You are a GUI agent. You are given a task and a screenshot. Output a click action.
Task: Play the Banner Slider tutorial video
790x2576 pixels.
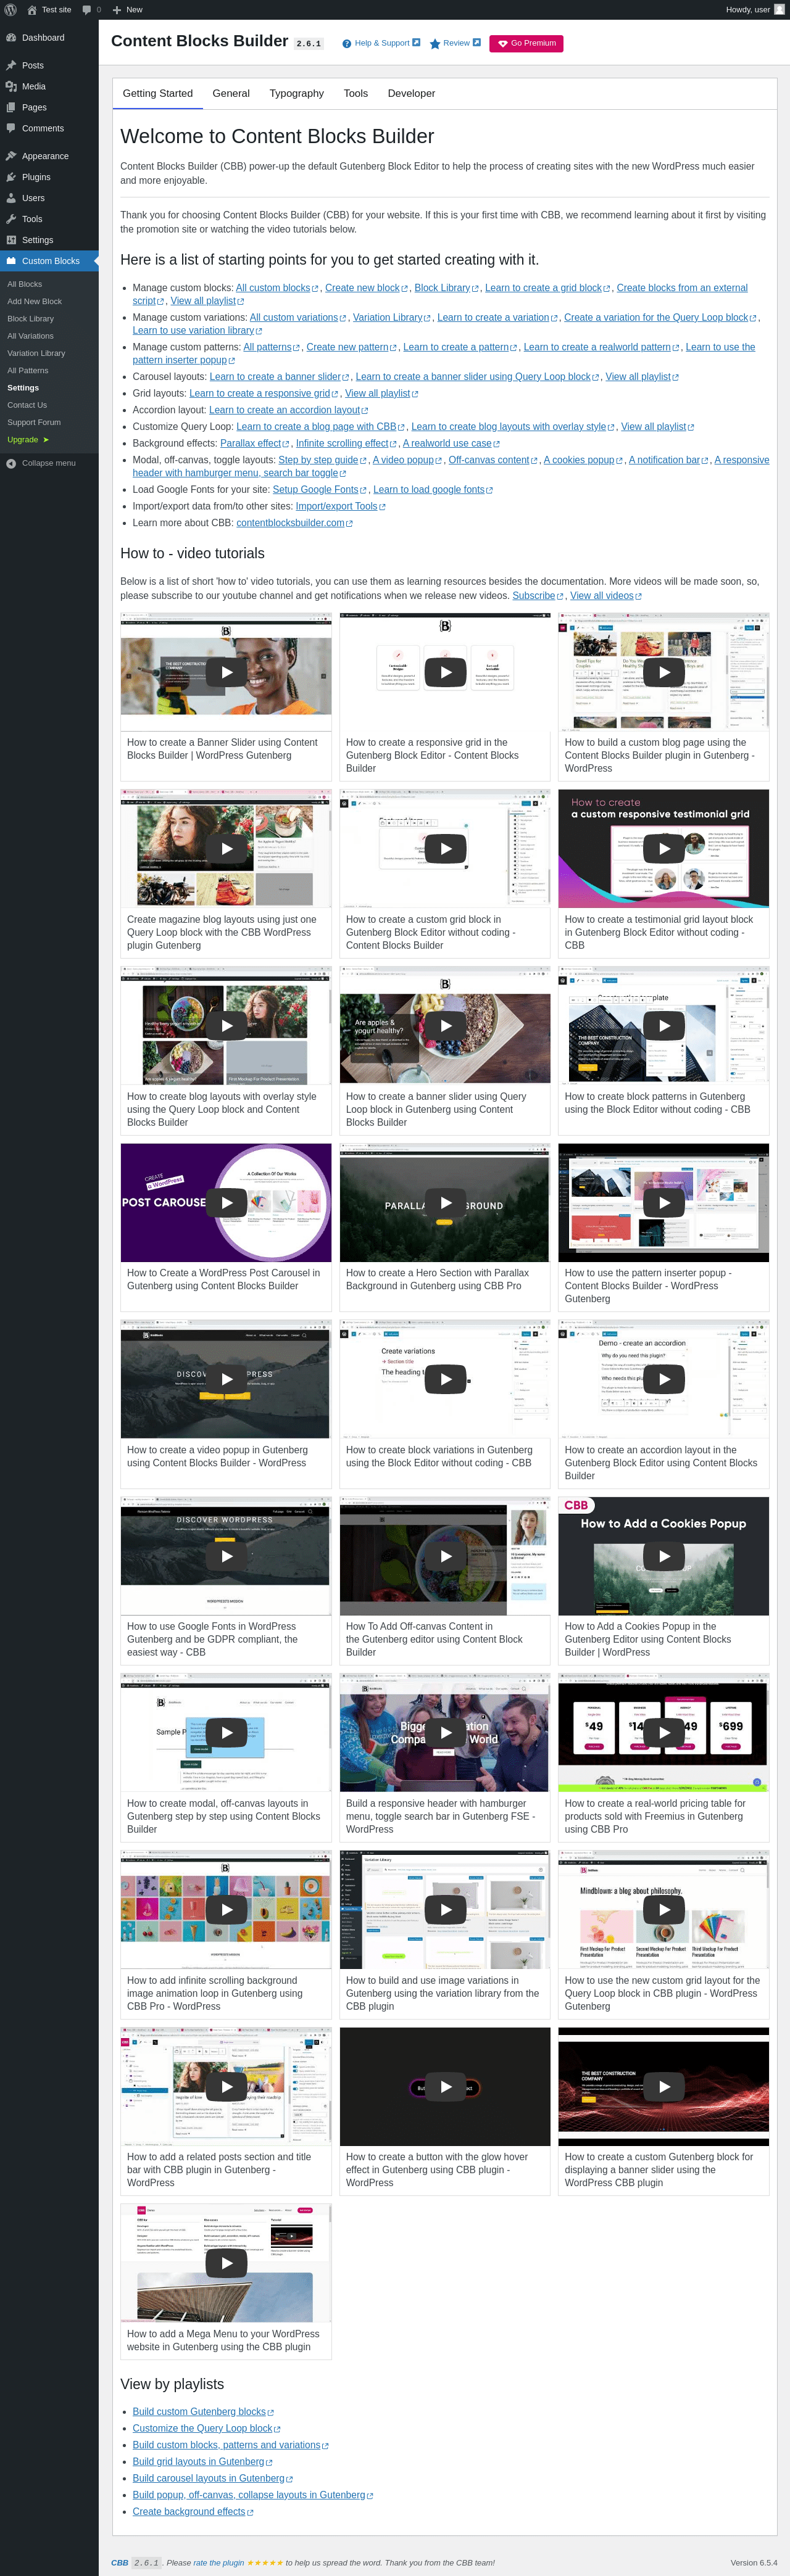(226, 672)
